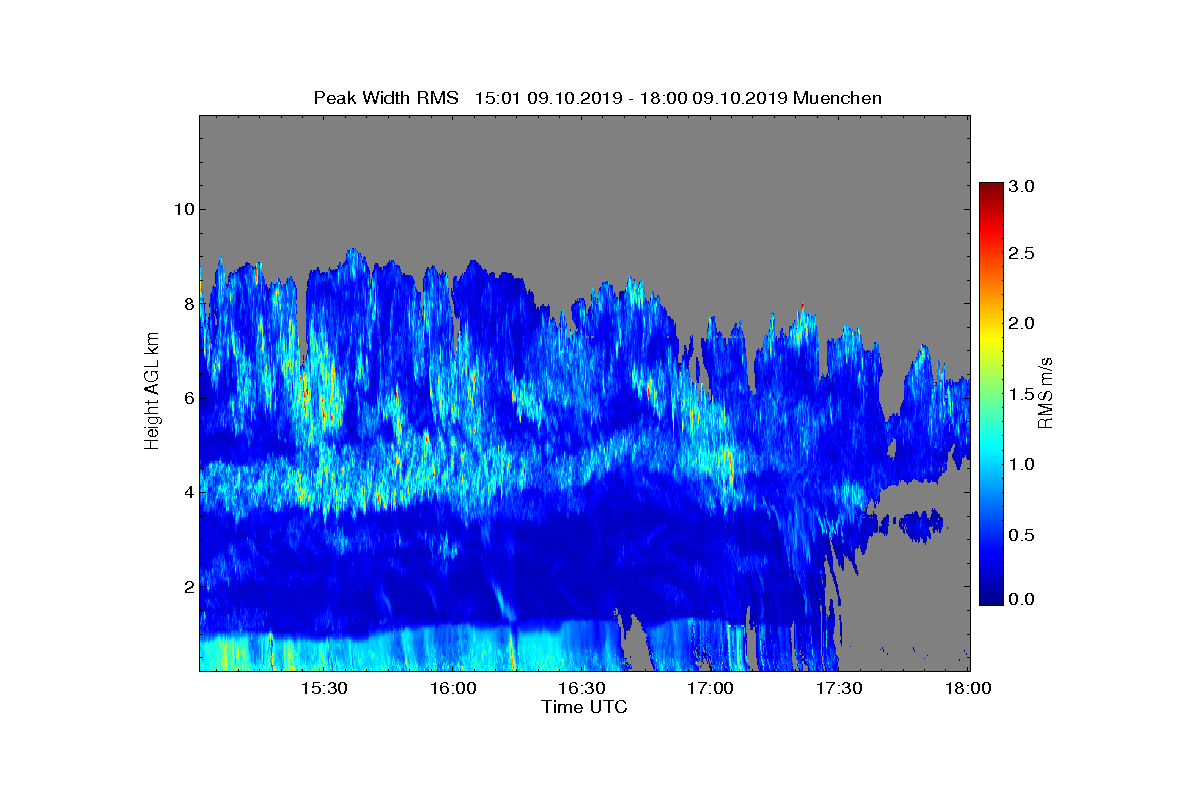Click the '17:30' time tick label
Screen dimensions: 1200x800
840,688
